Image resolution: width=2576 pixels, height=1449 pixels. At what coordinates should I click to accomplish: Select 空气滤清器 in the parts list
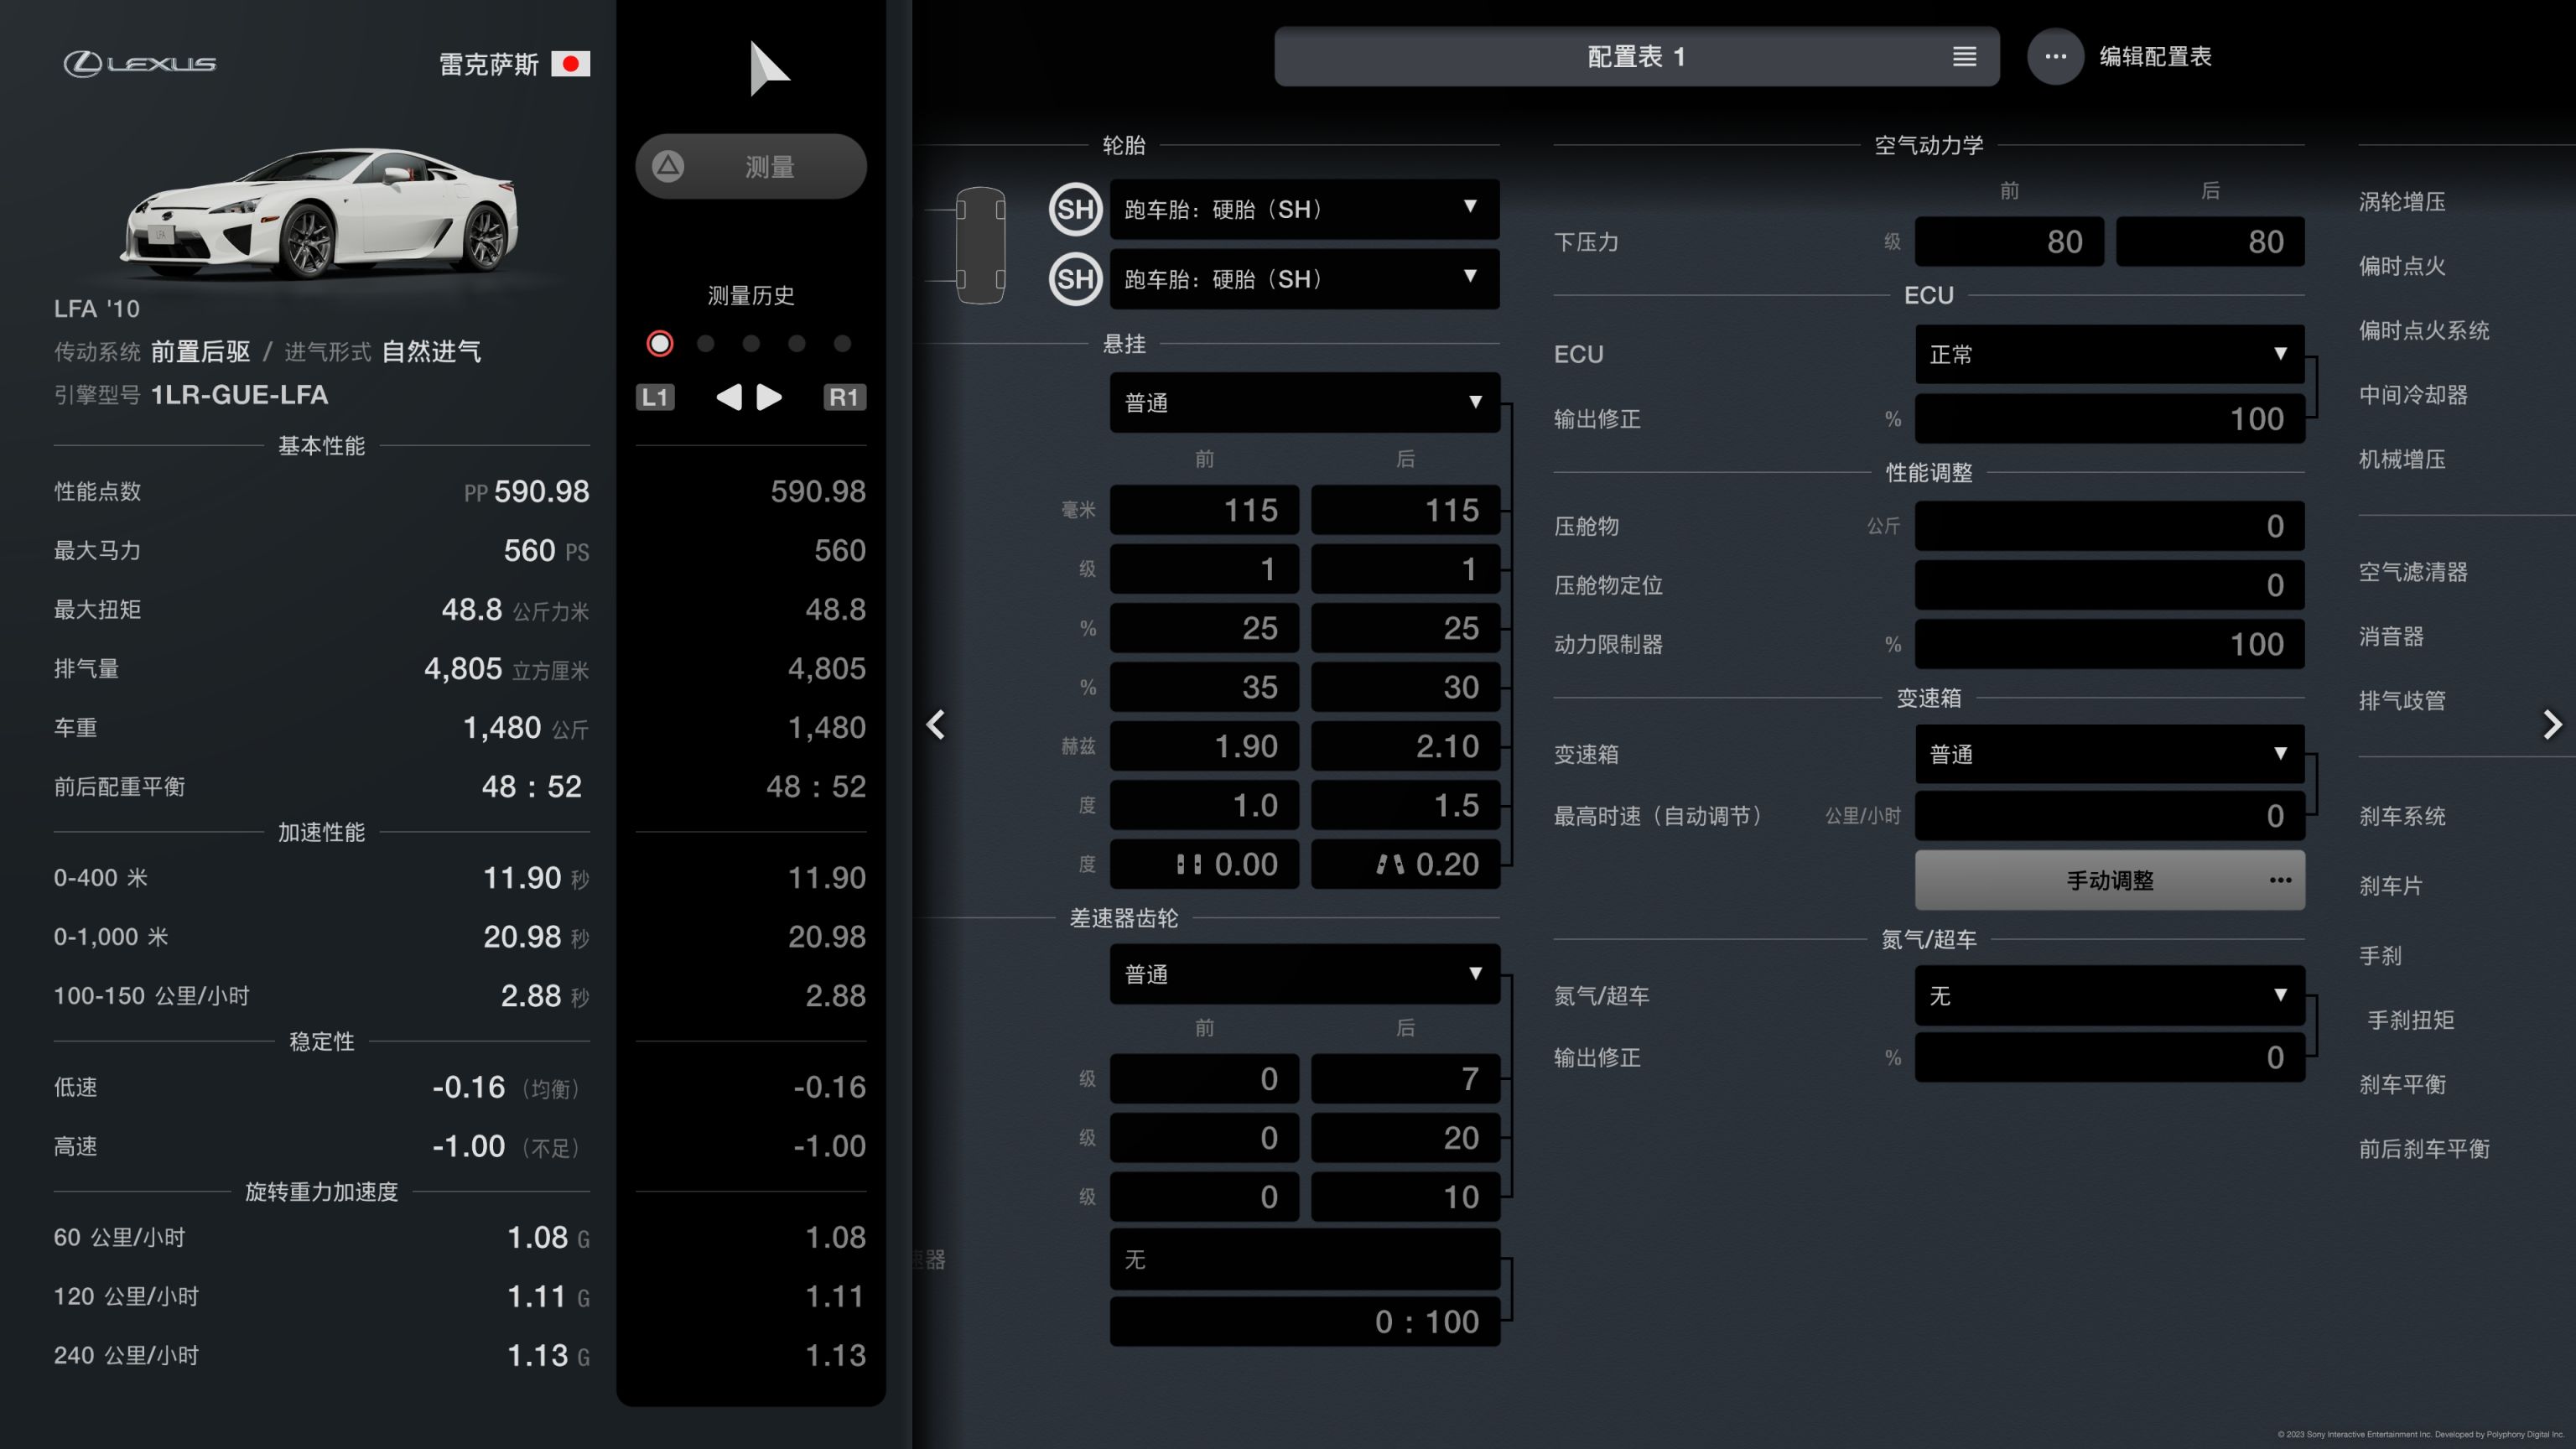coord(2413,572)
